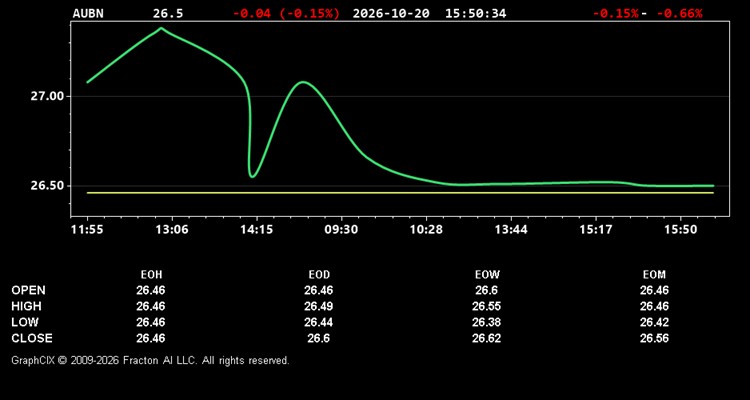Click the EOD CLOSE cell 26.6

pyautogui.click(x=319, y=338)
